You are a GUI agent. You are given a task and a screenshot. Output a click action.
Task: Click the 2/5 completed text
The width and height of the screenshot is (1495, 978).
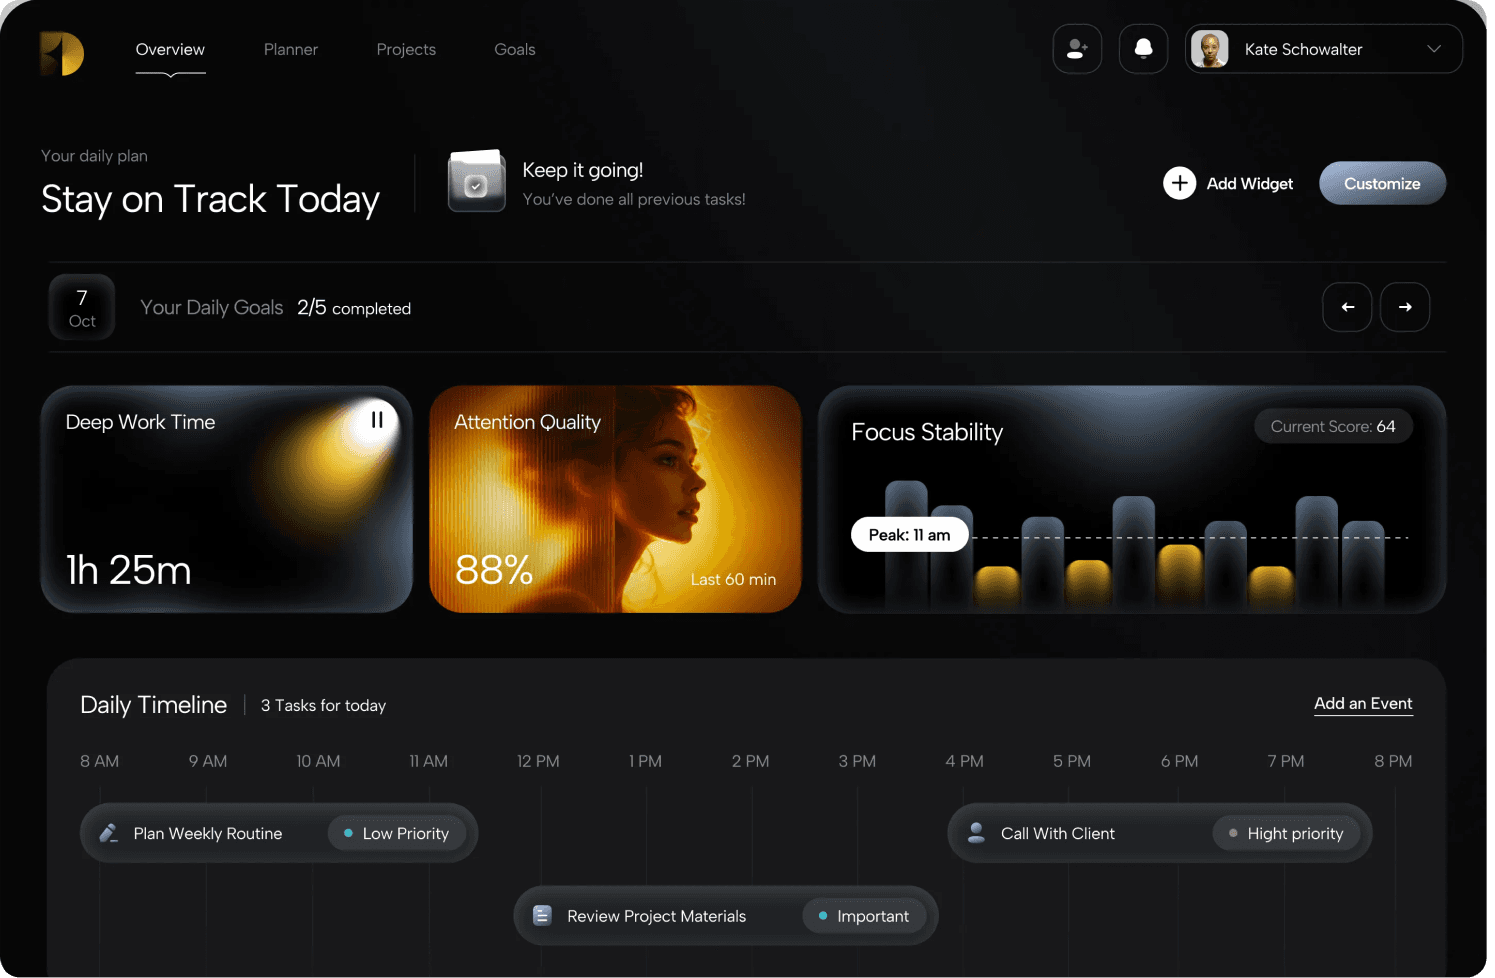tap(354, 308)
